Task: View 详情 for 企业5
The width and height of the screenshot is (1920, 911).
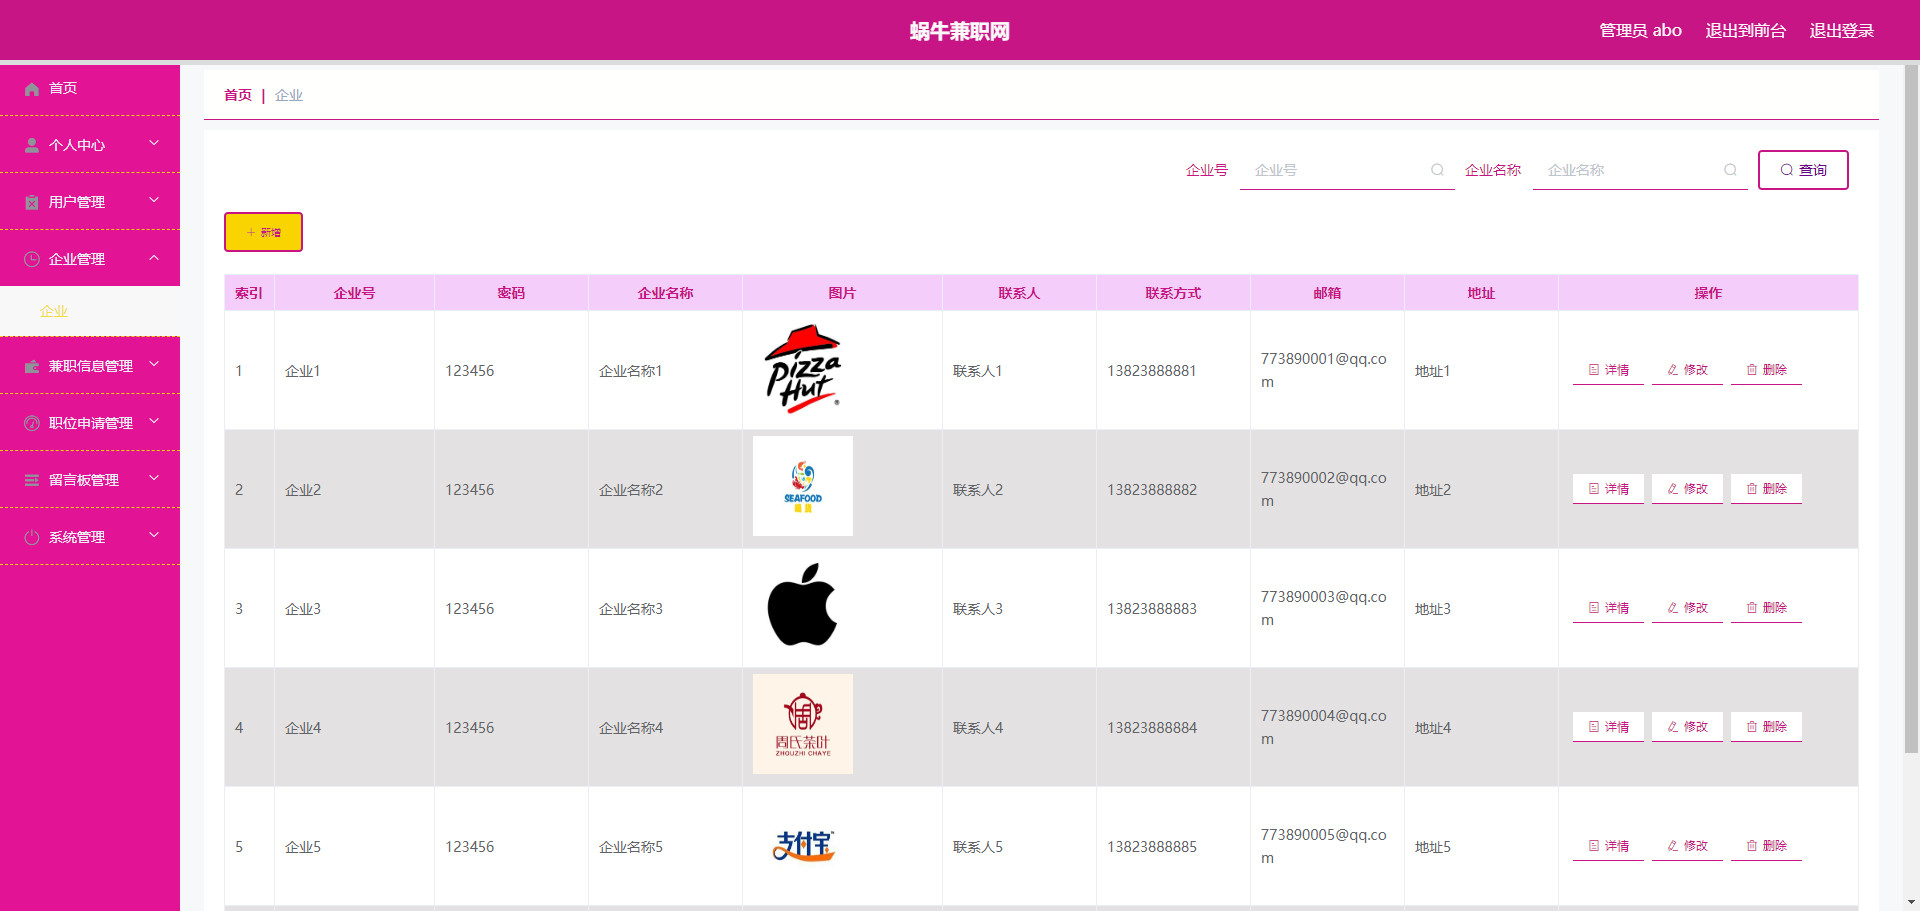Action: tap(1608, 846)
